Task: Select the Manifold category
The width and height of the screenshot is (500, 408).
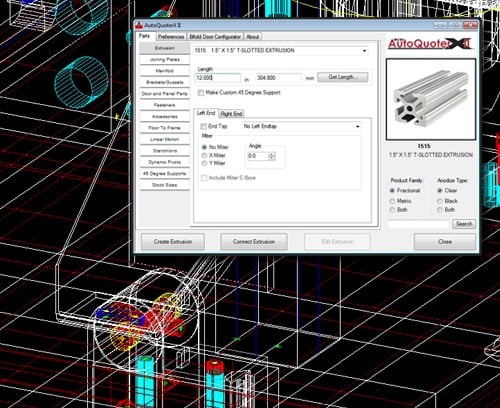Action: pyautogui.click(x=165, y=71)
